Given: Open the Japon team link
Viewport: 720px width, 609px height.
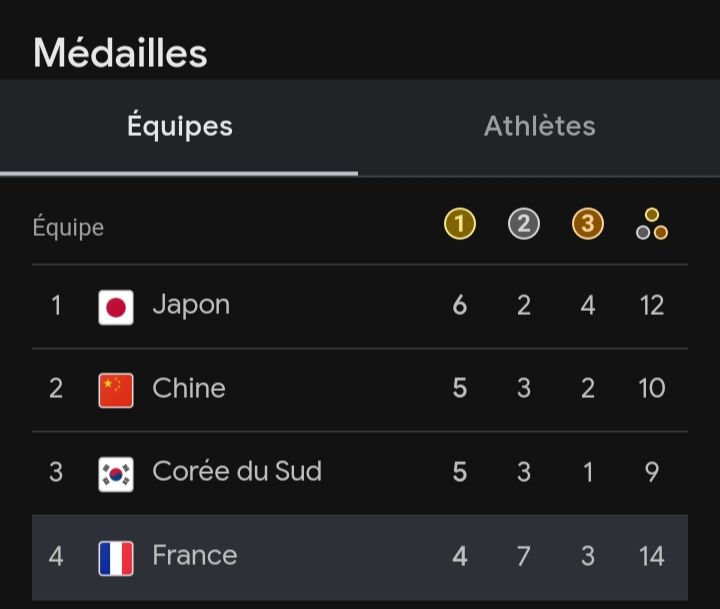Looking at the screenshot, I should click(191, 305).
